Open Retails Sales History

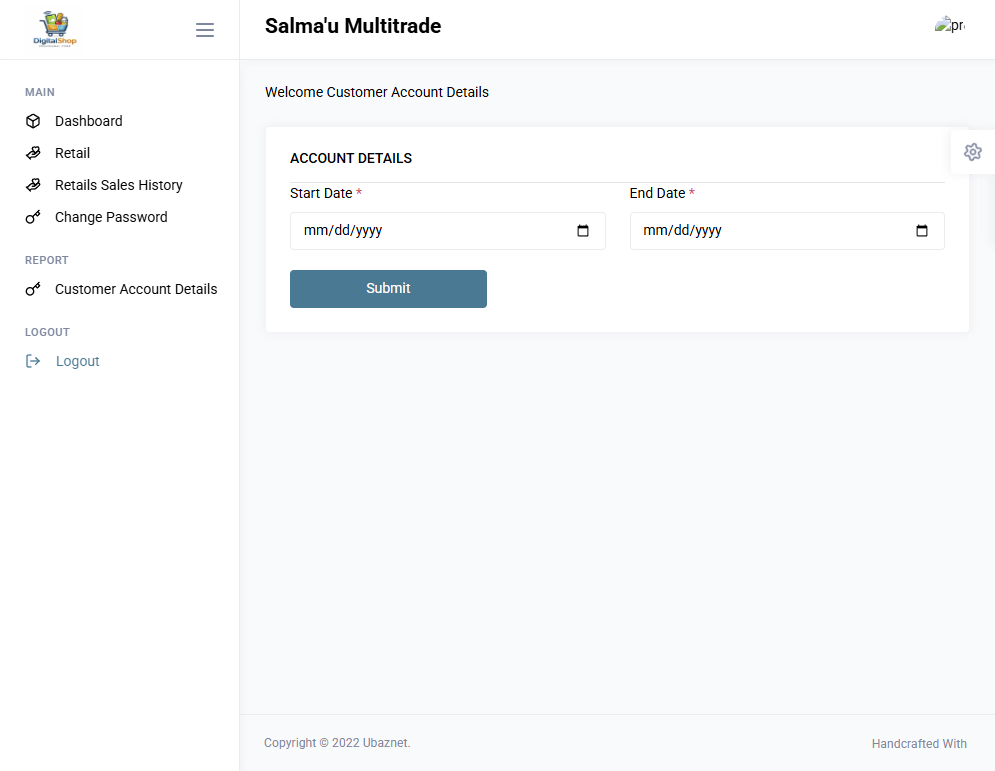119,185
